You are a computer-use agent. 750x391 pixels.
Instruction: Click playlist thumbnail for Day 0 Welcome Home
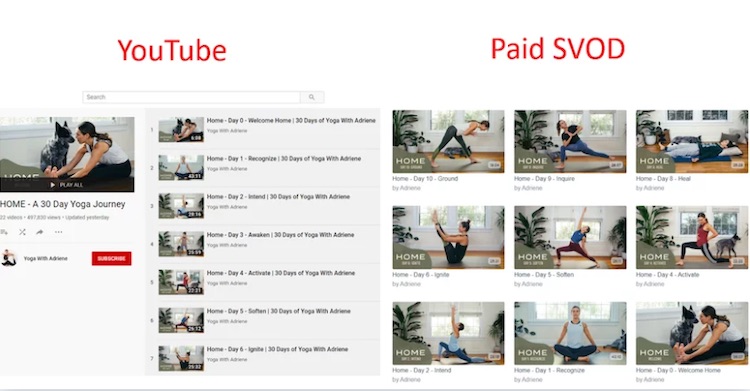[181, 130]
